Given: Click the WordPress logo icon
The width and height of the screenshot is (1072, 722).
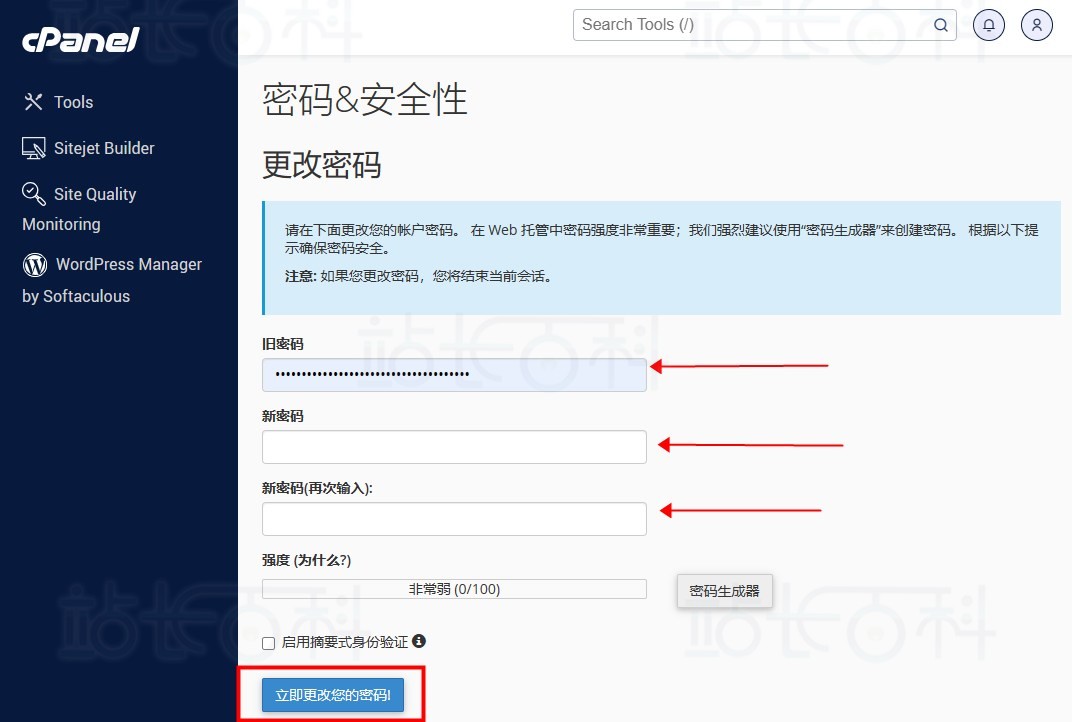Looking at the screenshot, I should point(35,265).
